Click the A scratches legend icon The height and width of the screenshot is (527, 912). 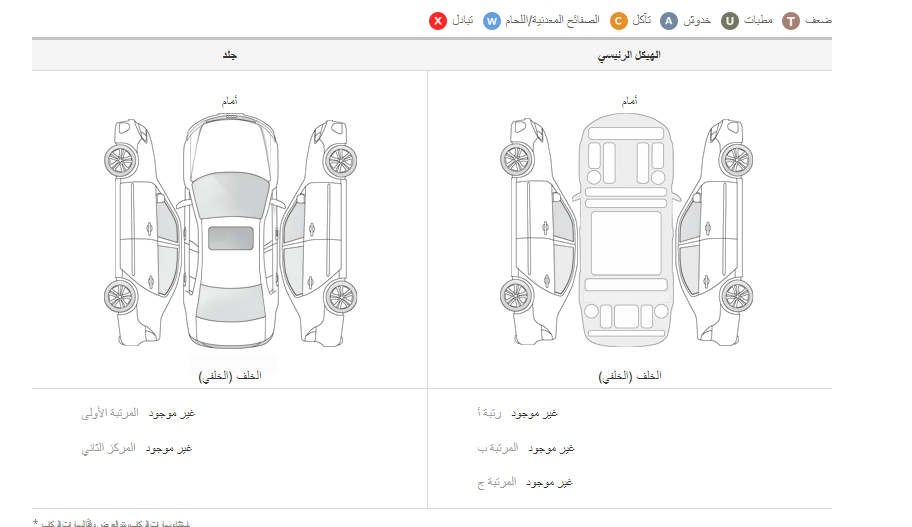point(669,21)
